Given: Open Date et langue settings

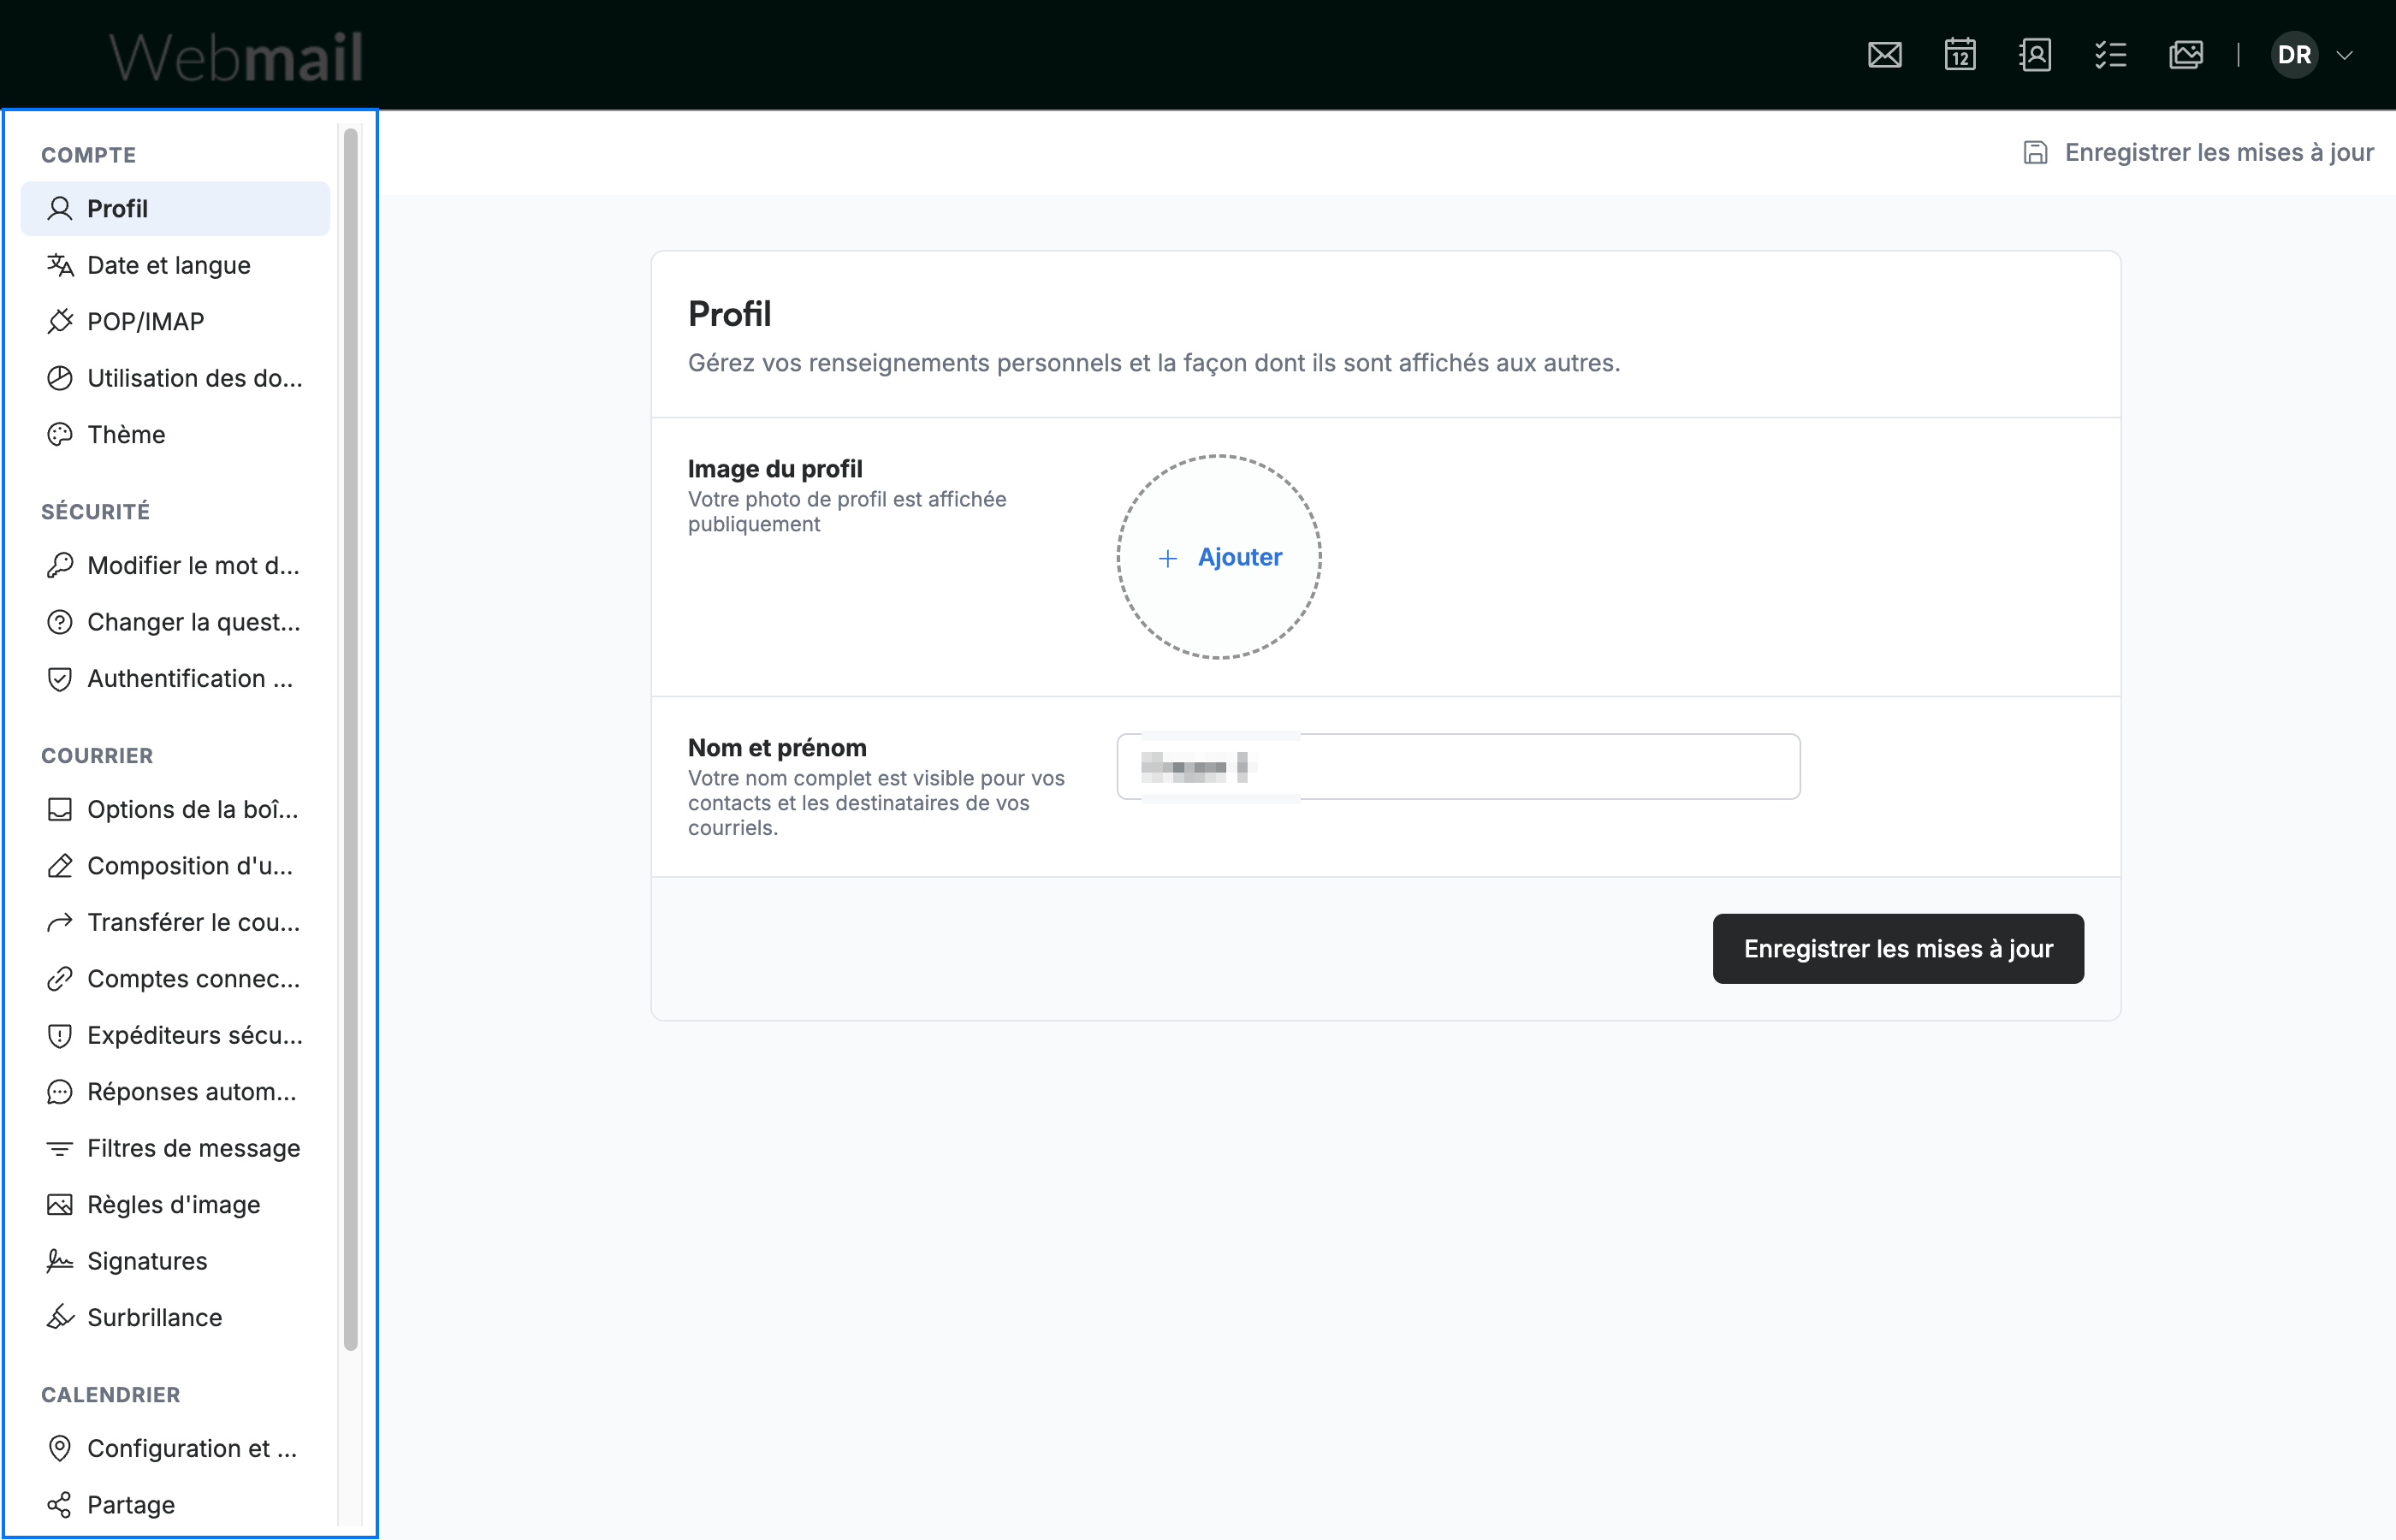Looking at the screenshot, I should (175, 265).
